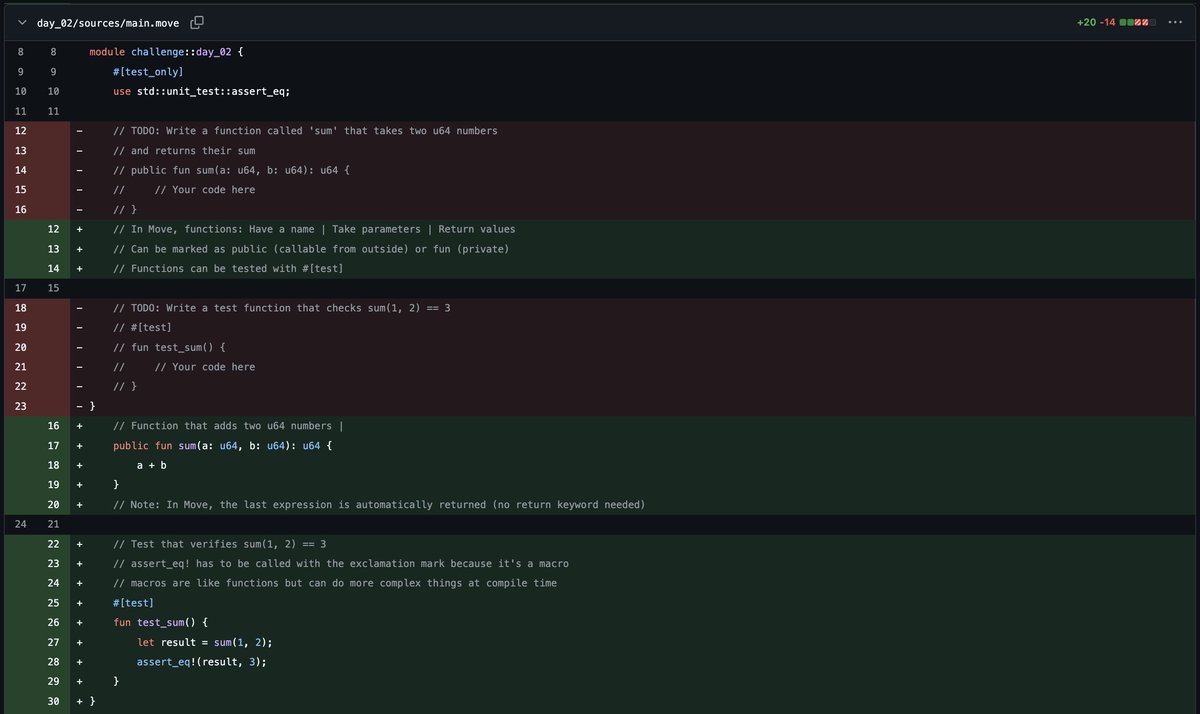The width and height of the screenshot is (1200, 714).
Task: Click added line 'Functions can be tested with #[test]'
Action: [229, 268]
